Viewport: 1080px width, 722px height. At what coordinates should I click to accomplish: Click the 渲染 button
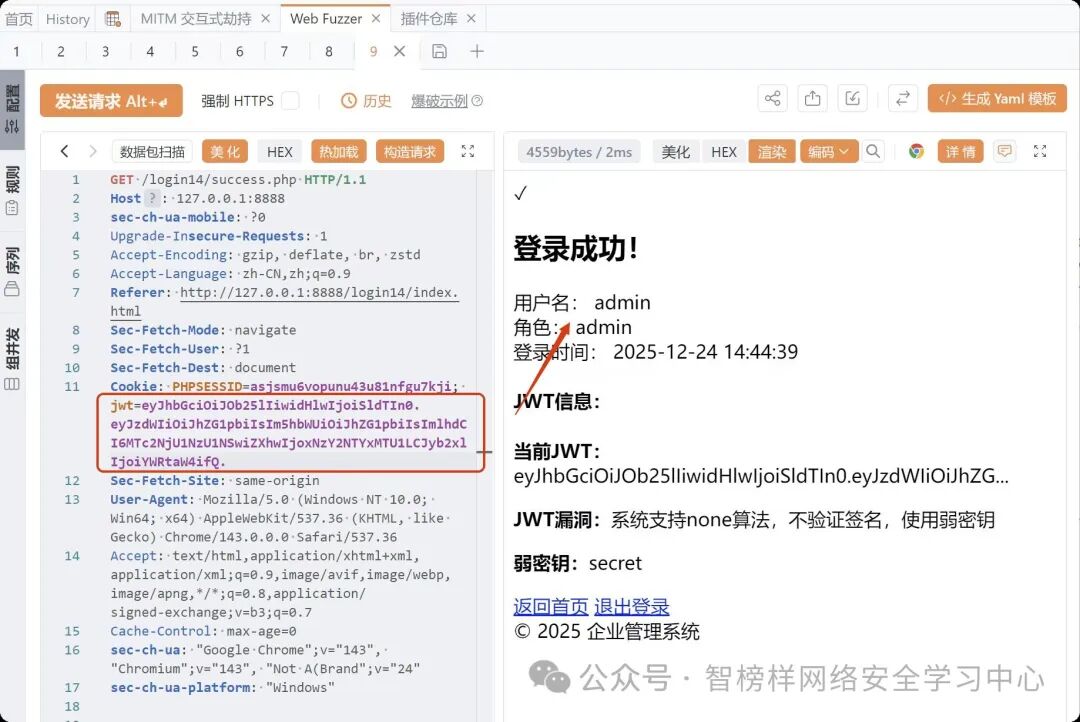[771, 151]
